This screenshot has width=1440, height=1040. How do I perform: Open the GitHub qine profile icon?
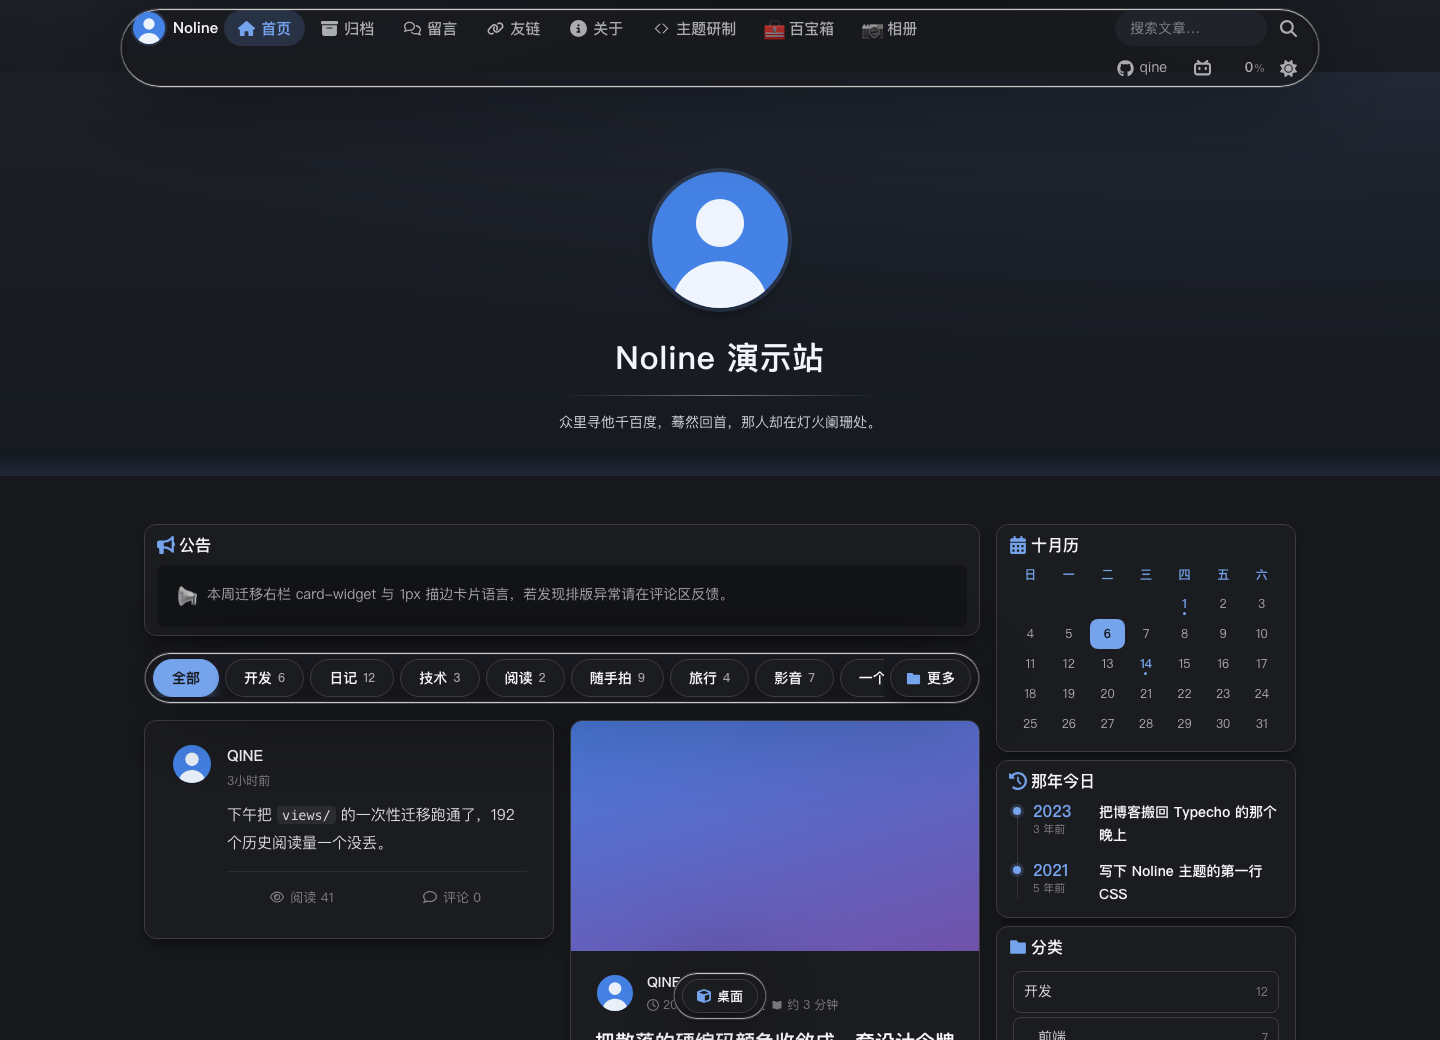click(x=1125, y=68)
